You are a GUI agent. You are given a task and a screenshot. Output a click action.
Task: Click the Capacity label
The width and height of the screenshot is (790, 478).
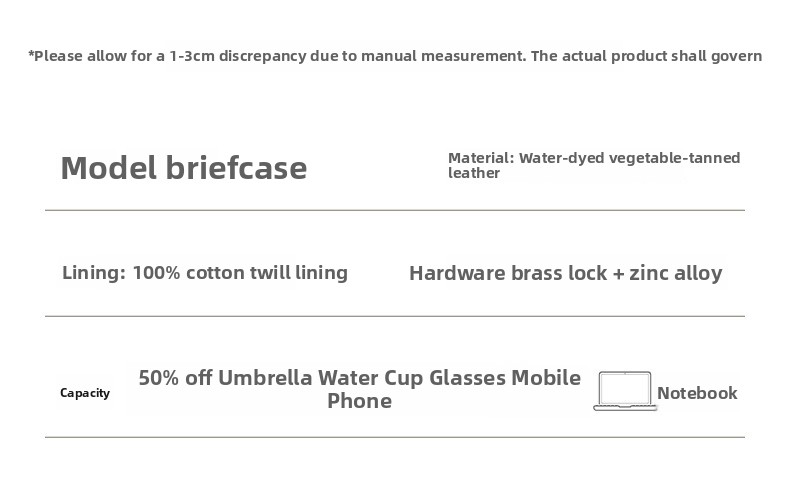(x=85, y=393)
